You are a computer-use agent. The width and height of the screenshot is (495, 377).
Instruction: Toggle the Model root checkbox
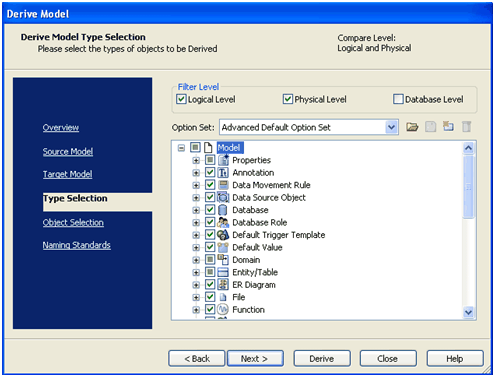[195, 147]
